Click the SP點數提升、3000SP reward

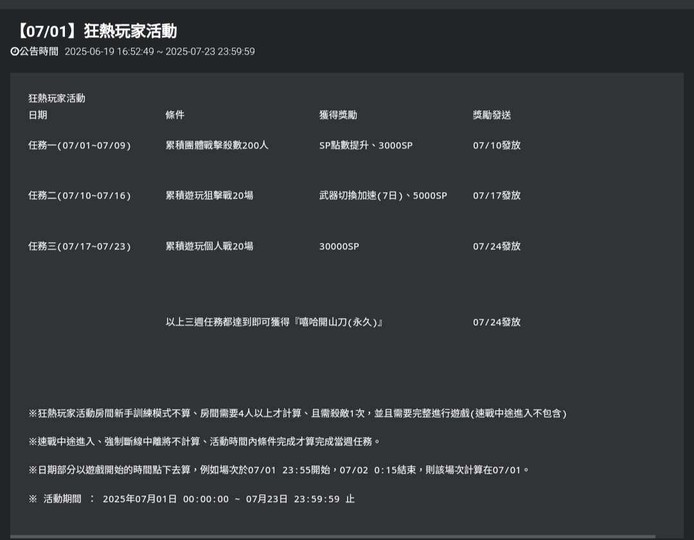pos(366,145)
